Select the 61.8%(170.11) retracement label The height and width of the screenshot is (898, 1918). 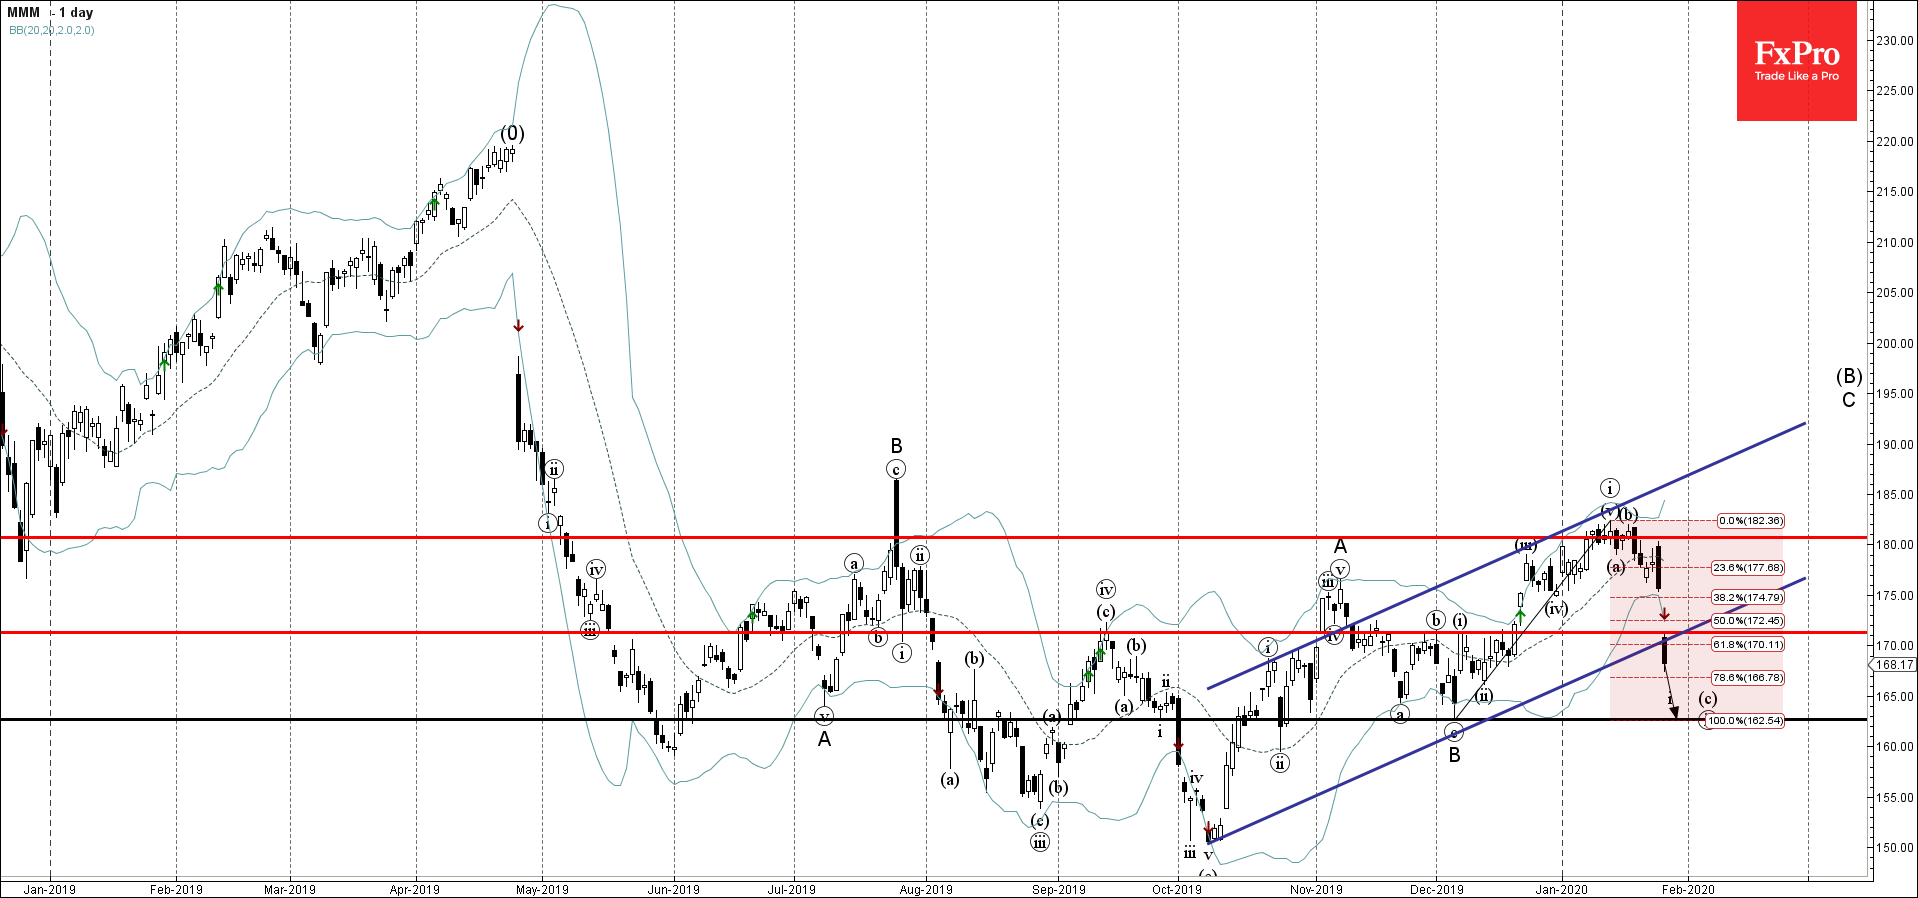(1747, 644)
